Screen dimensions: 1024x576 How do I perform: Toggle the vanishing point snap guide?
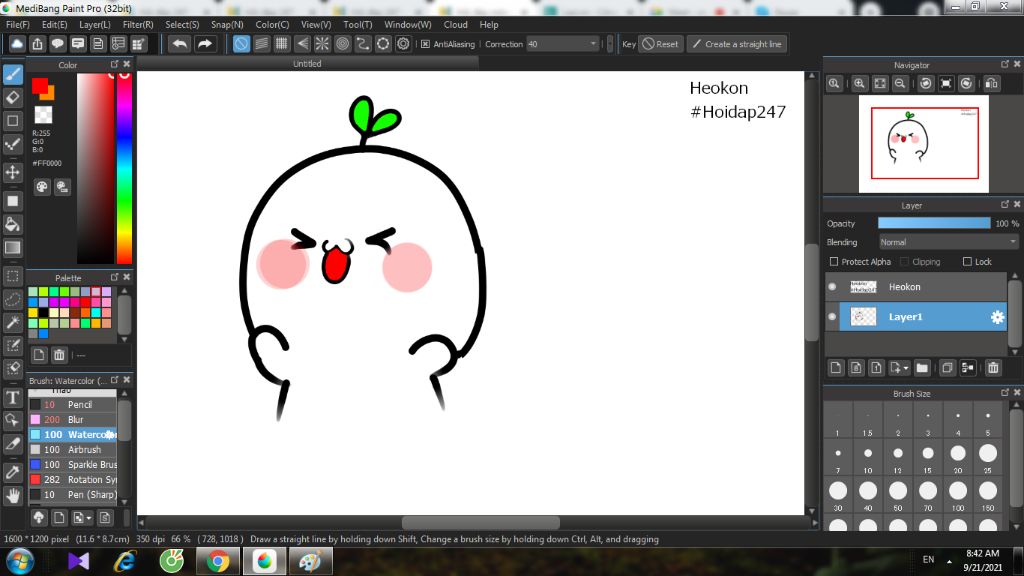302,44
